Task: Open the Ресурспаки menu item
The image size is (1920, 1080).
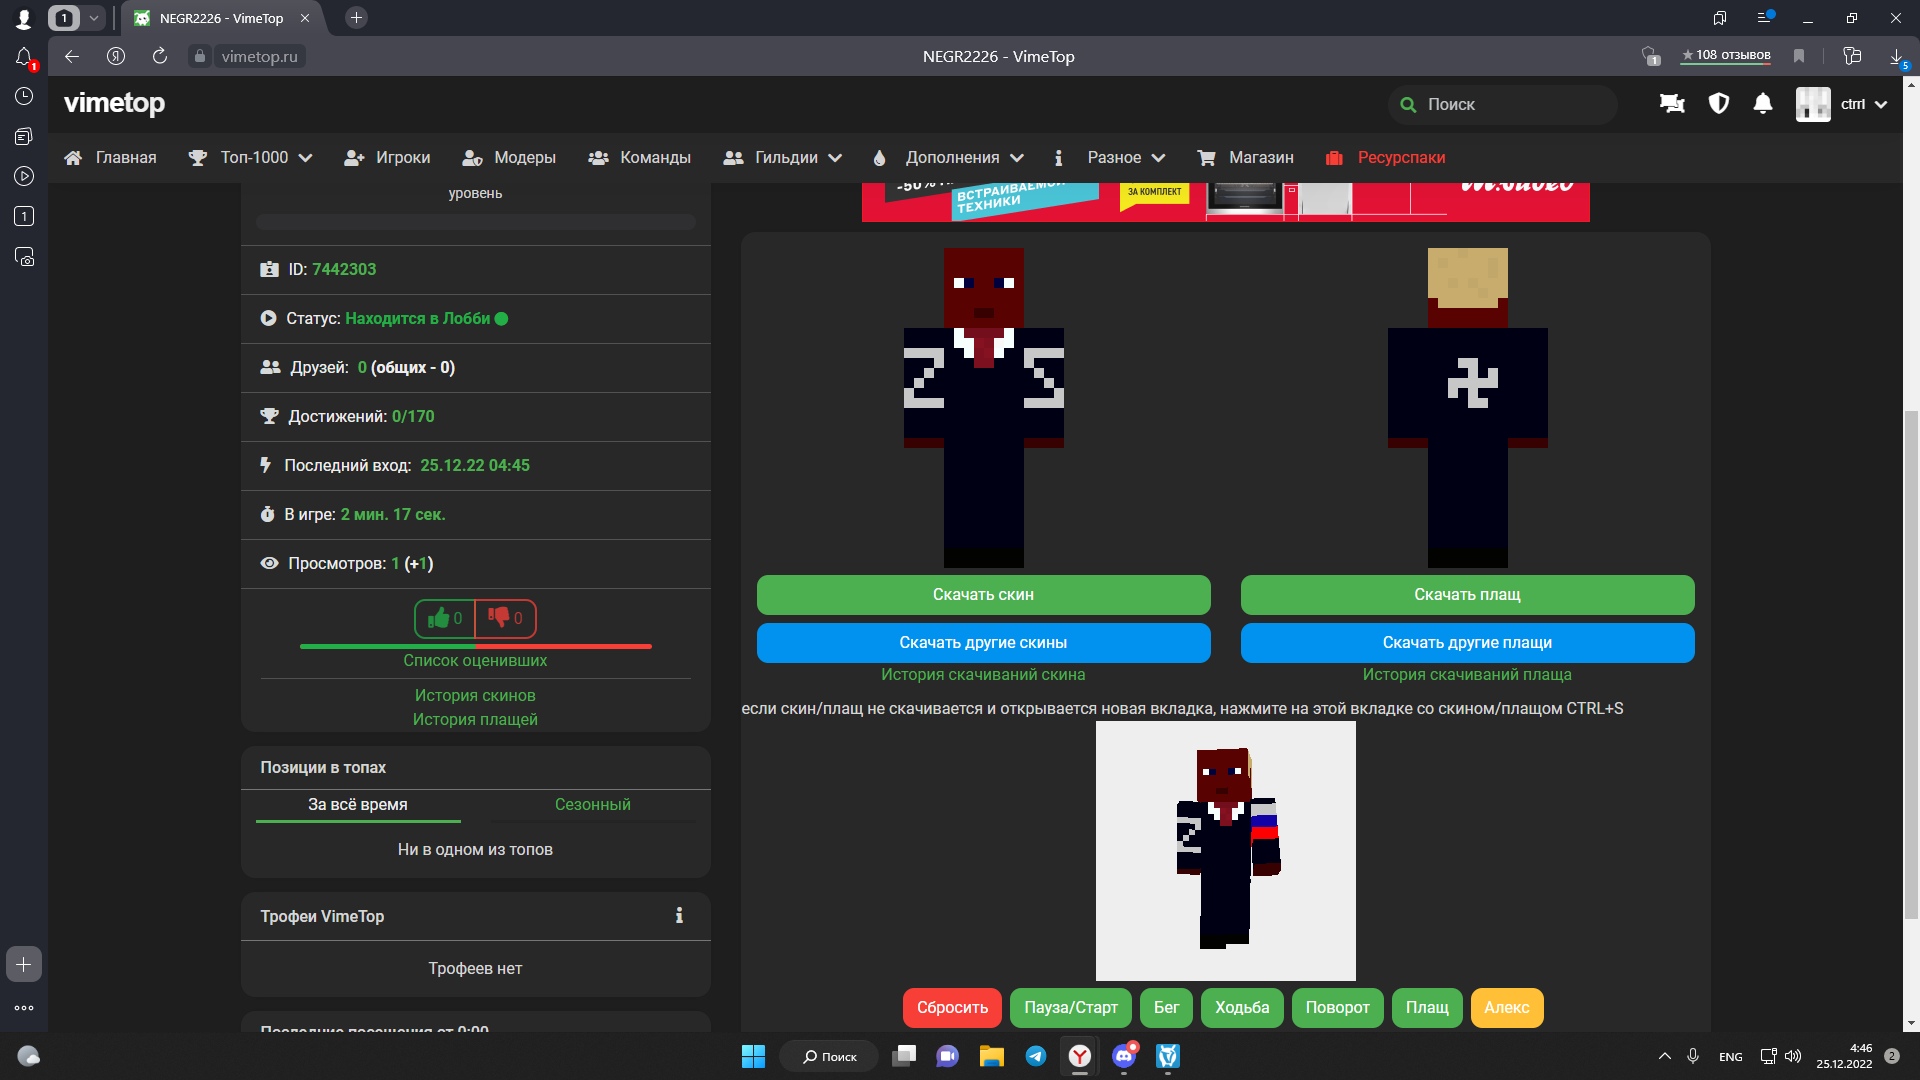Action: 1400,158
